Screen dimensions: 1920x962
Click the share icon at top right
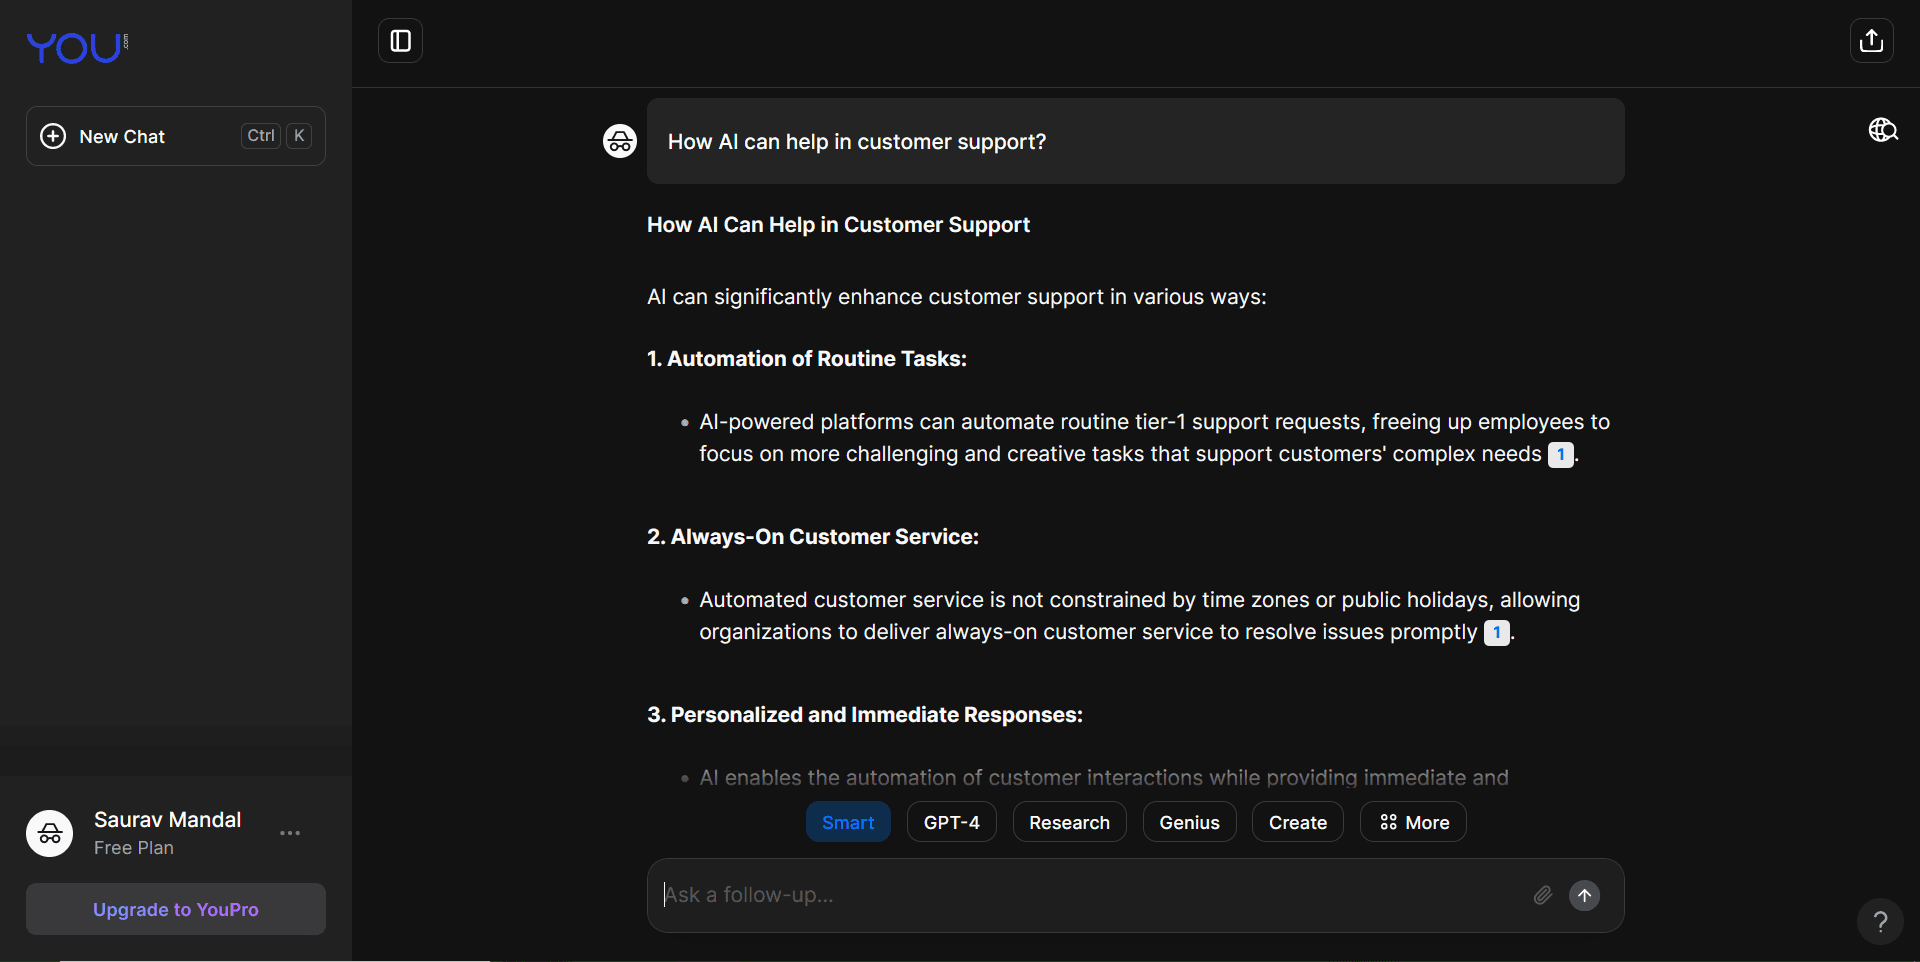pyautogui.click(x=1871, y=41)
